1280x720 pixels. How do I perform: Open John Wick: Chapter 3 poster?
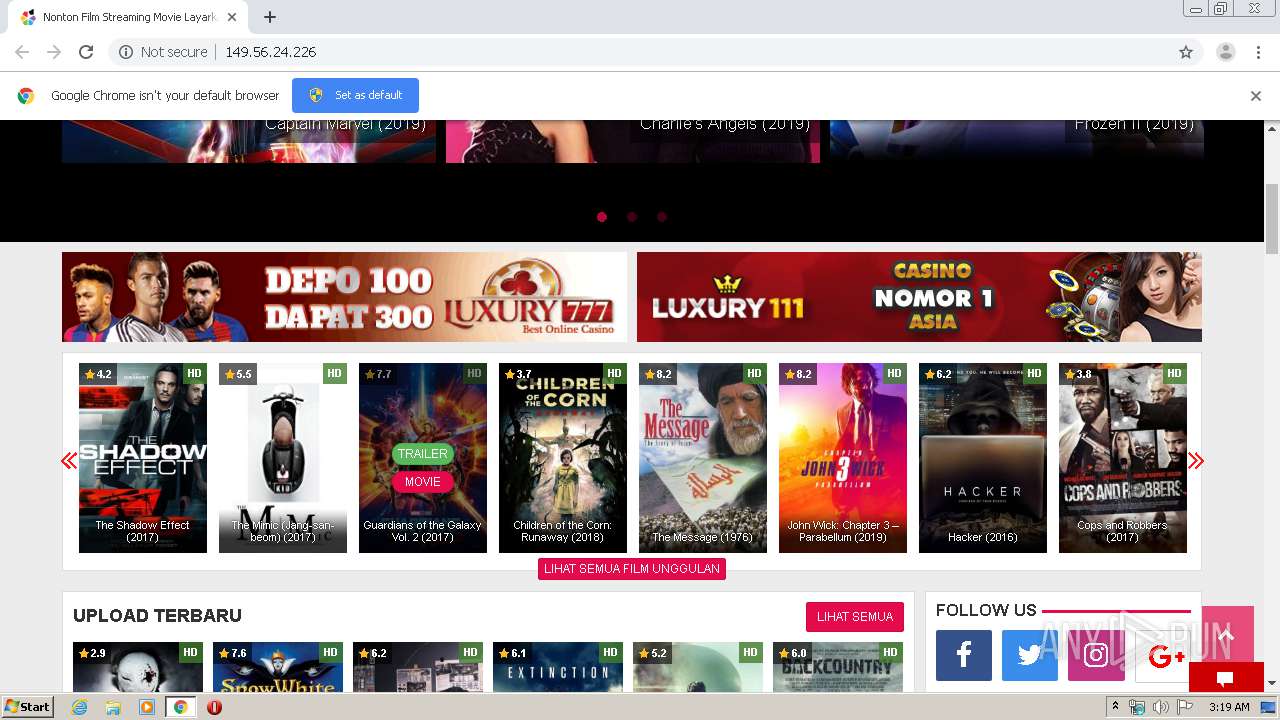[843, 458]
